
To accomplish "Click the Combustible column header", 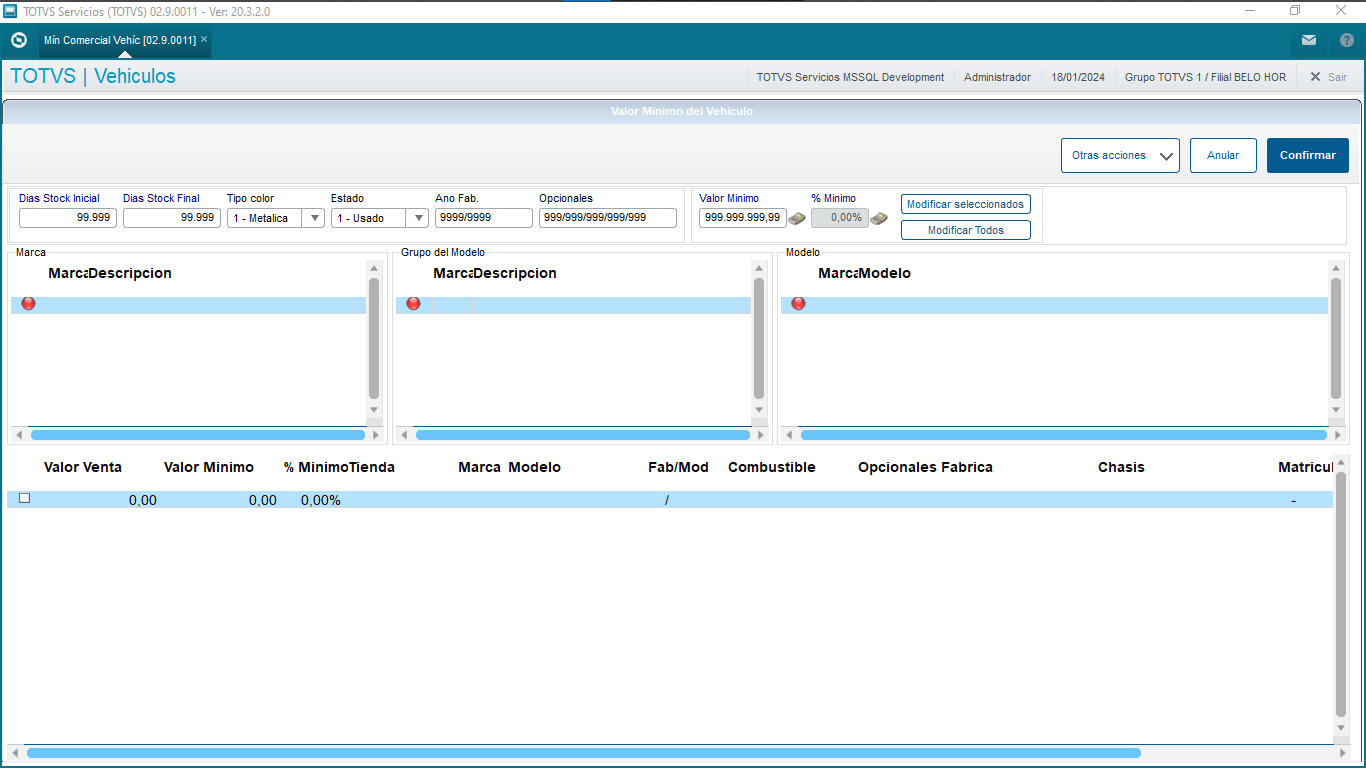I will (x=772, y=467).
